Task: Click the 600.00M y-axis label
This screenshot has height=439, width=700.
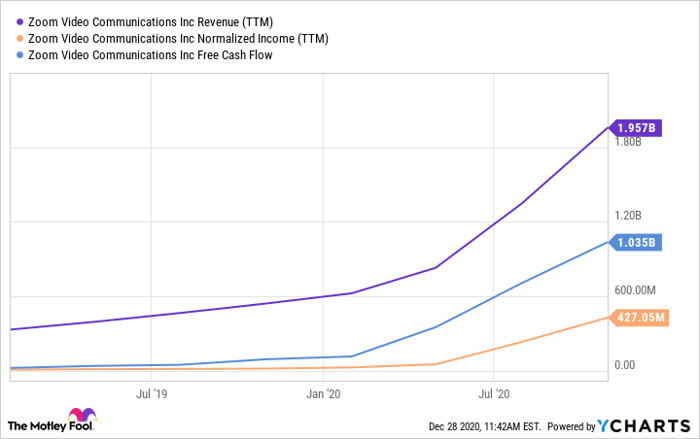Action: click(x=636, y=291)
